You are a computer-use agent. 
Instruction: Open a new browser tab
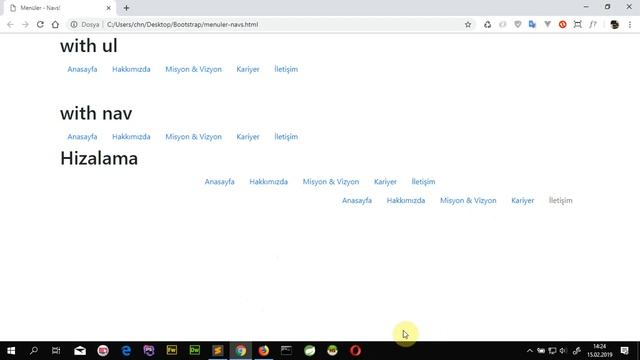click(127, 8)
